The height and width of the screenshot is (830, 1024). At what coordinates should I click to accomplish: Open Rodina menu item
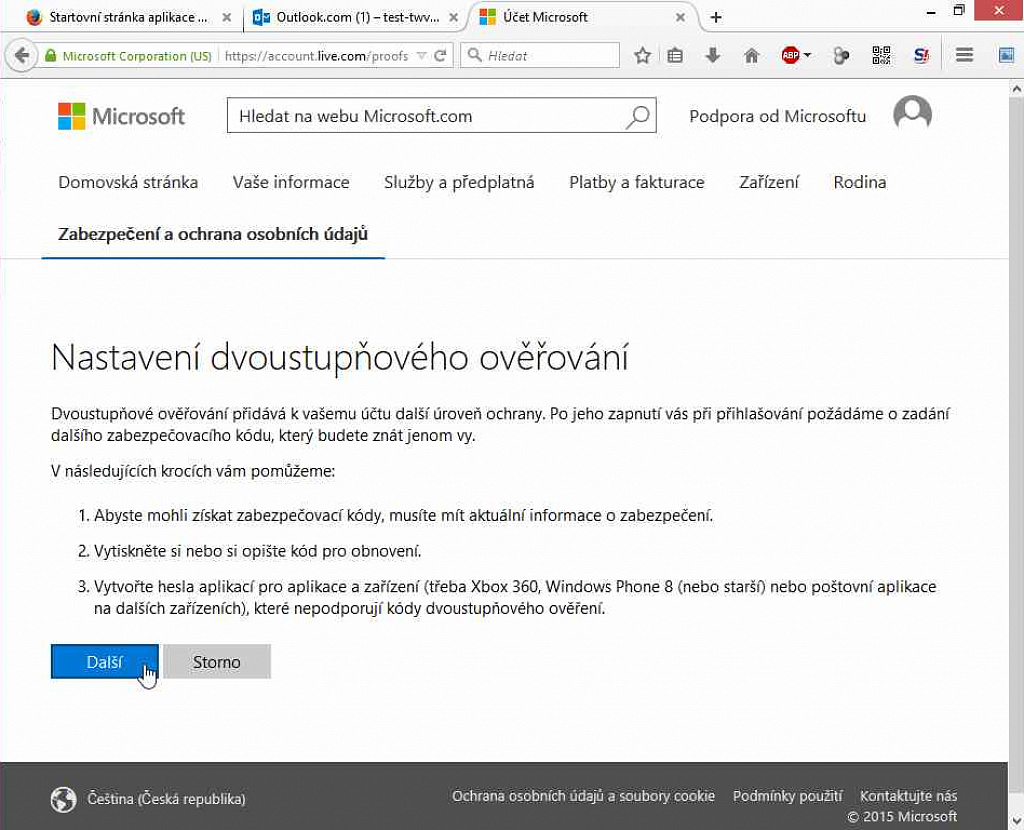pyautogui.click(x=859, y=182)
